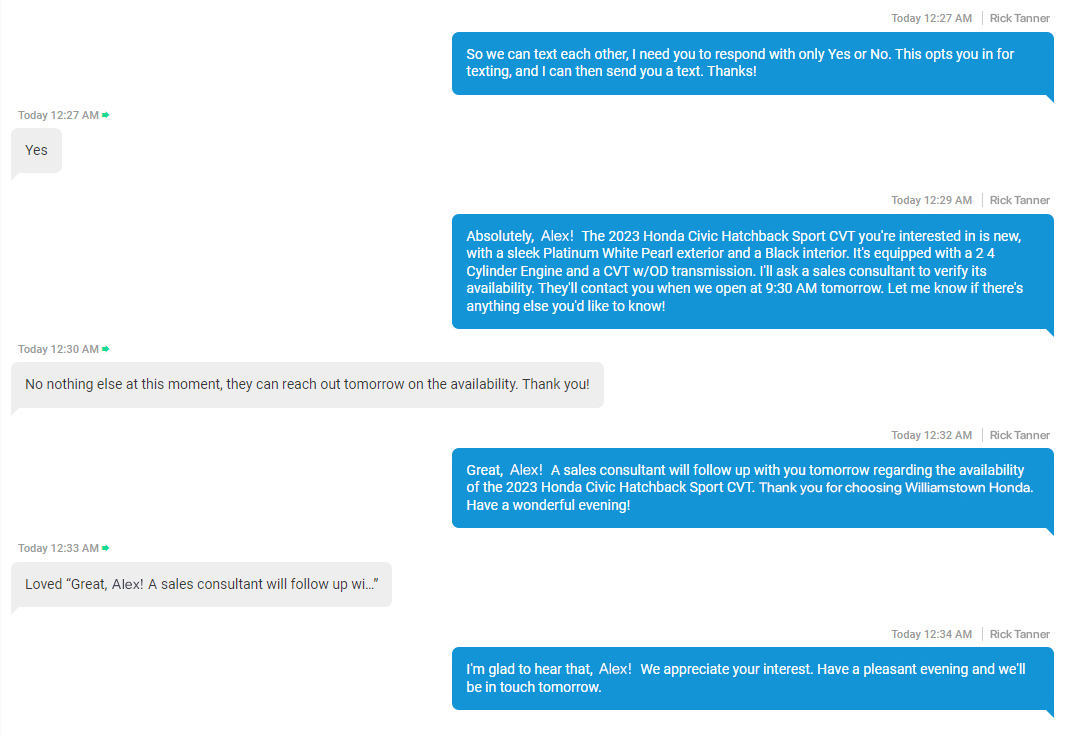Screen dimensions: 1067x736
Task: Click the green arrow next to 12:30 AM
Action: (106, 349)
